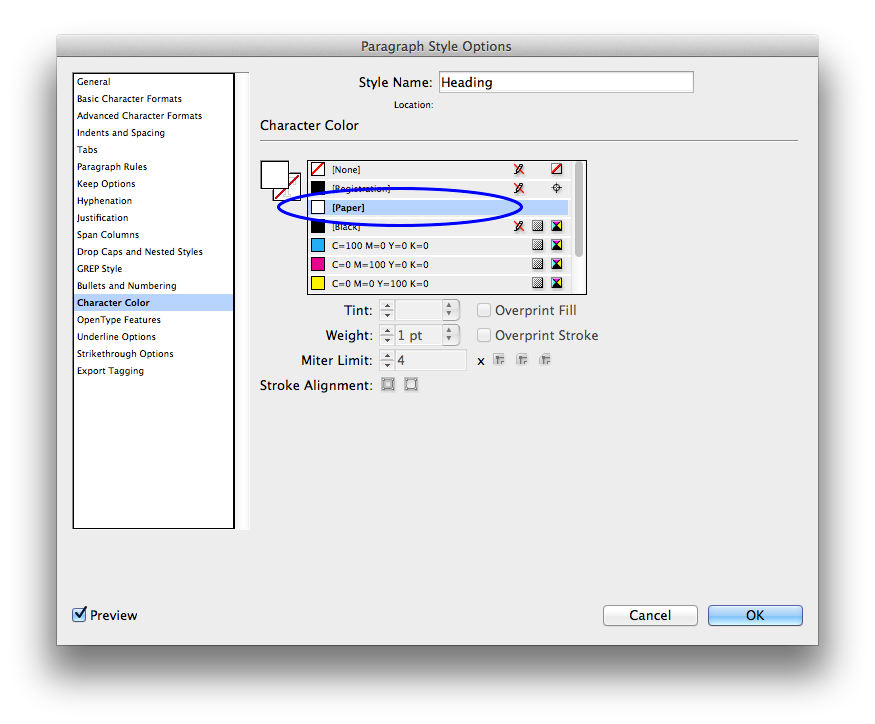This screenshot has width=875, height=724.
Task: Enable the Overprint Fill checkbox
Action: (484, 310)
